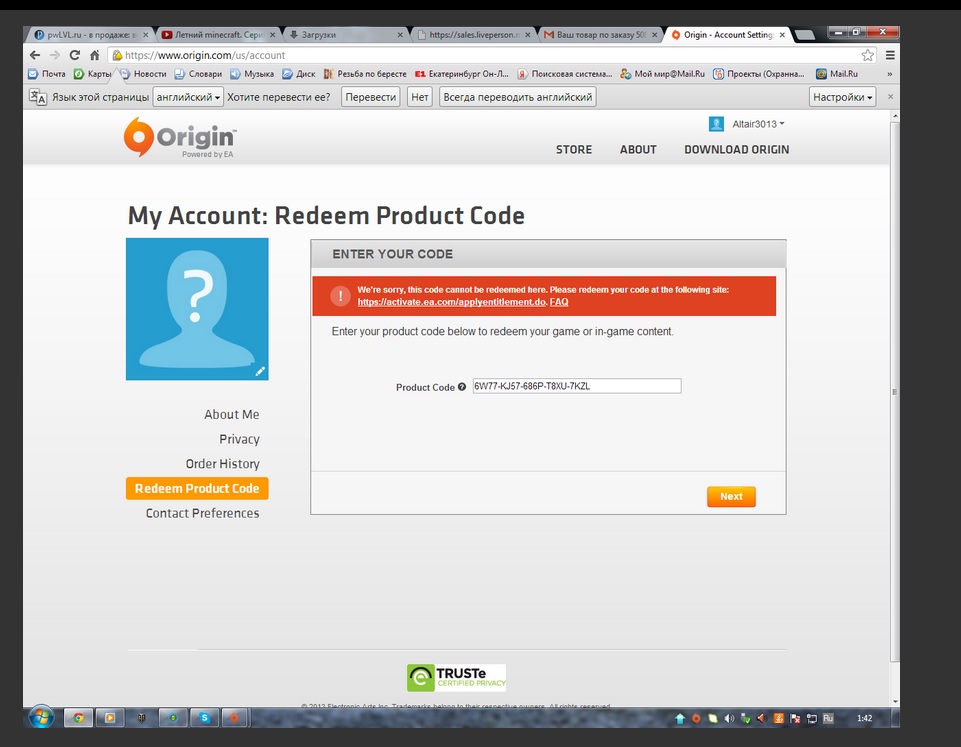
Task: Open the Почта bookmark
Action: coord(47,74)
